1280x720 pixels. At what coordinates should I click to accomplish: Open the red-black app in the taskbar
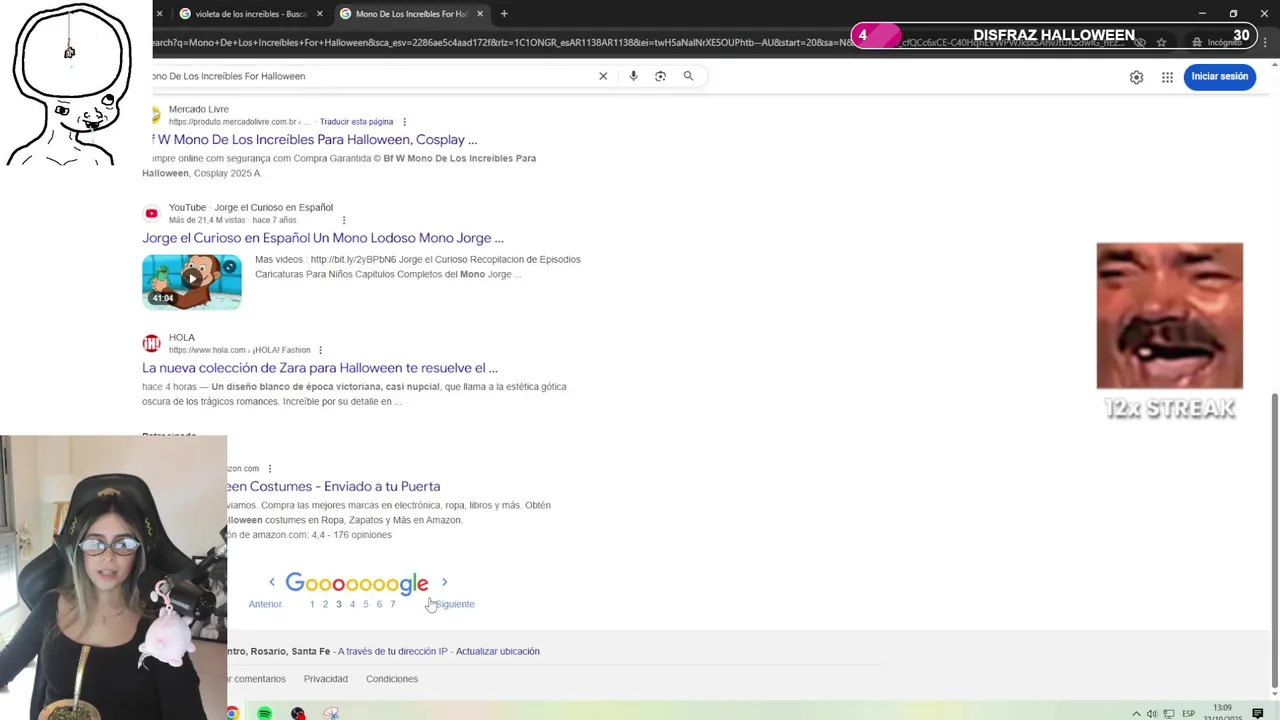298,713
